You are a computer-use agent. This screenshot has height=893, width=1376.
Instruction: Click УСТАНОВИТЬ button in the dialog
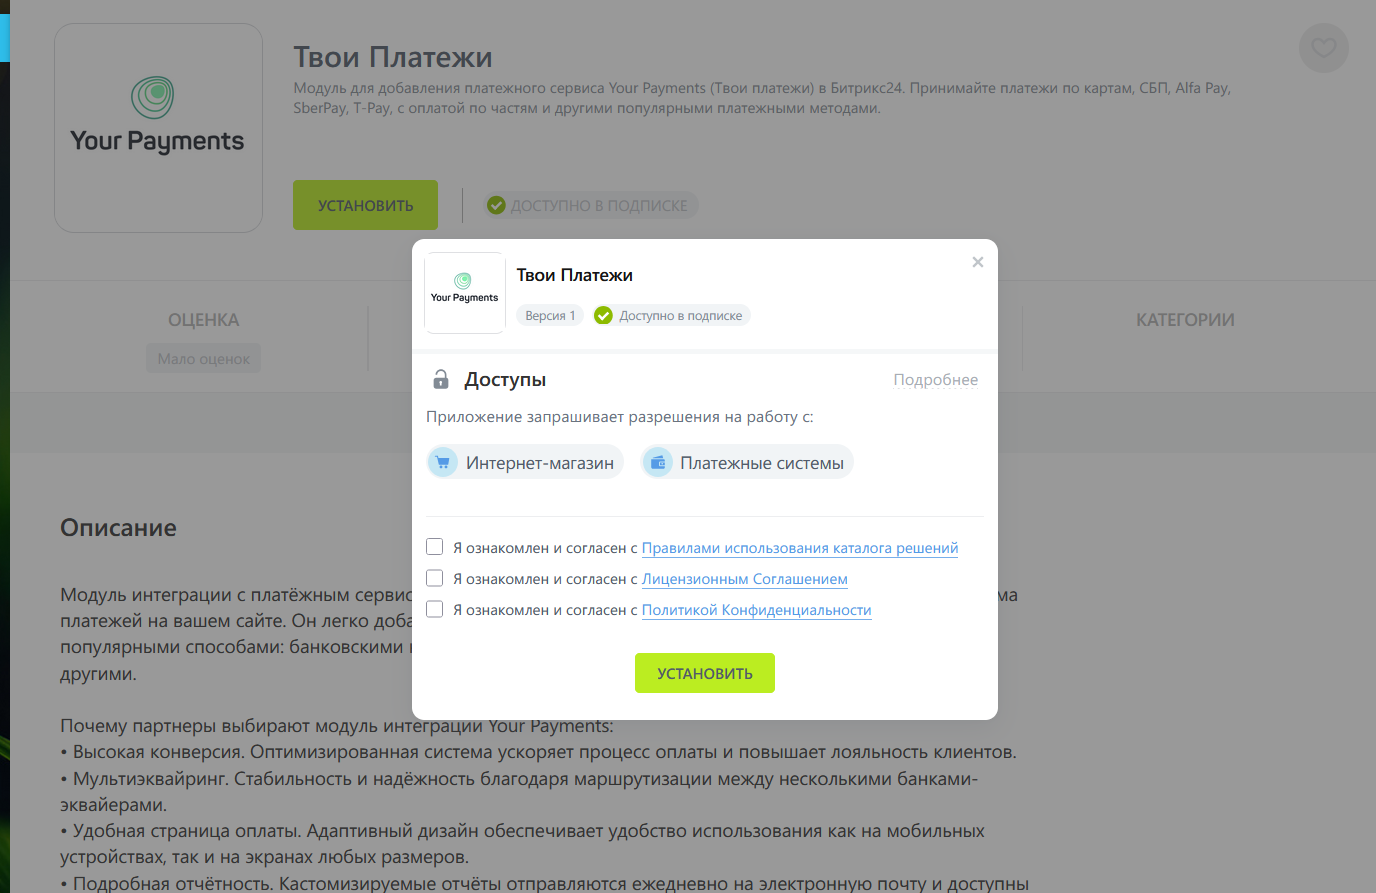[x=705, y=673]
